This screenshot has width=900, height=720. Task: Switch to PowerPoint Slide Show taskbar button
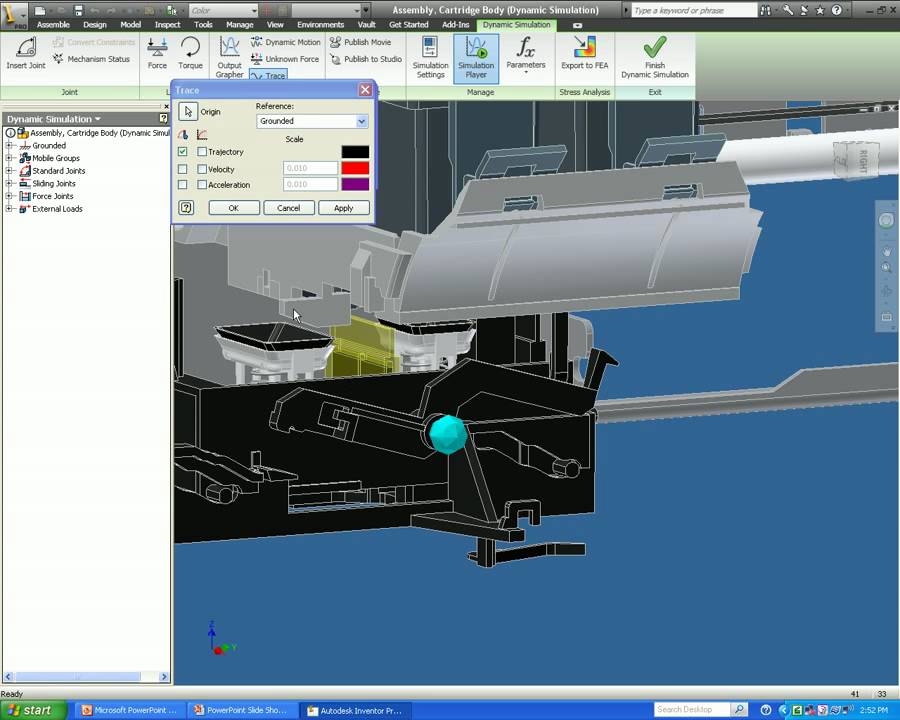coord(243,710)
